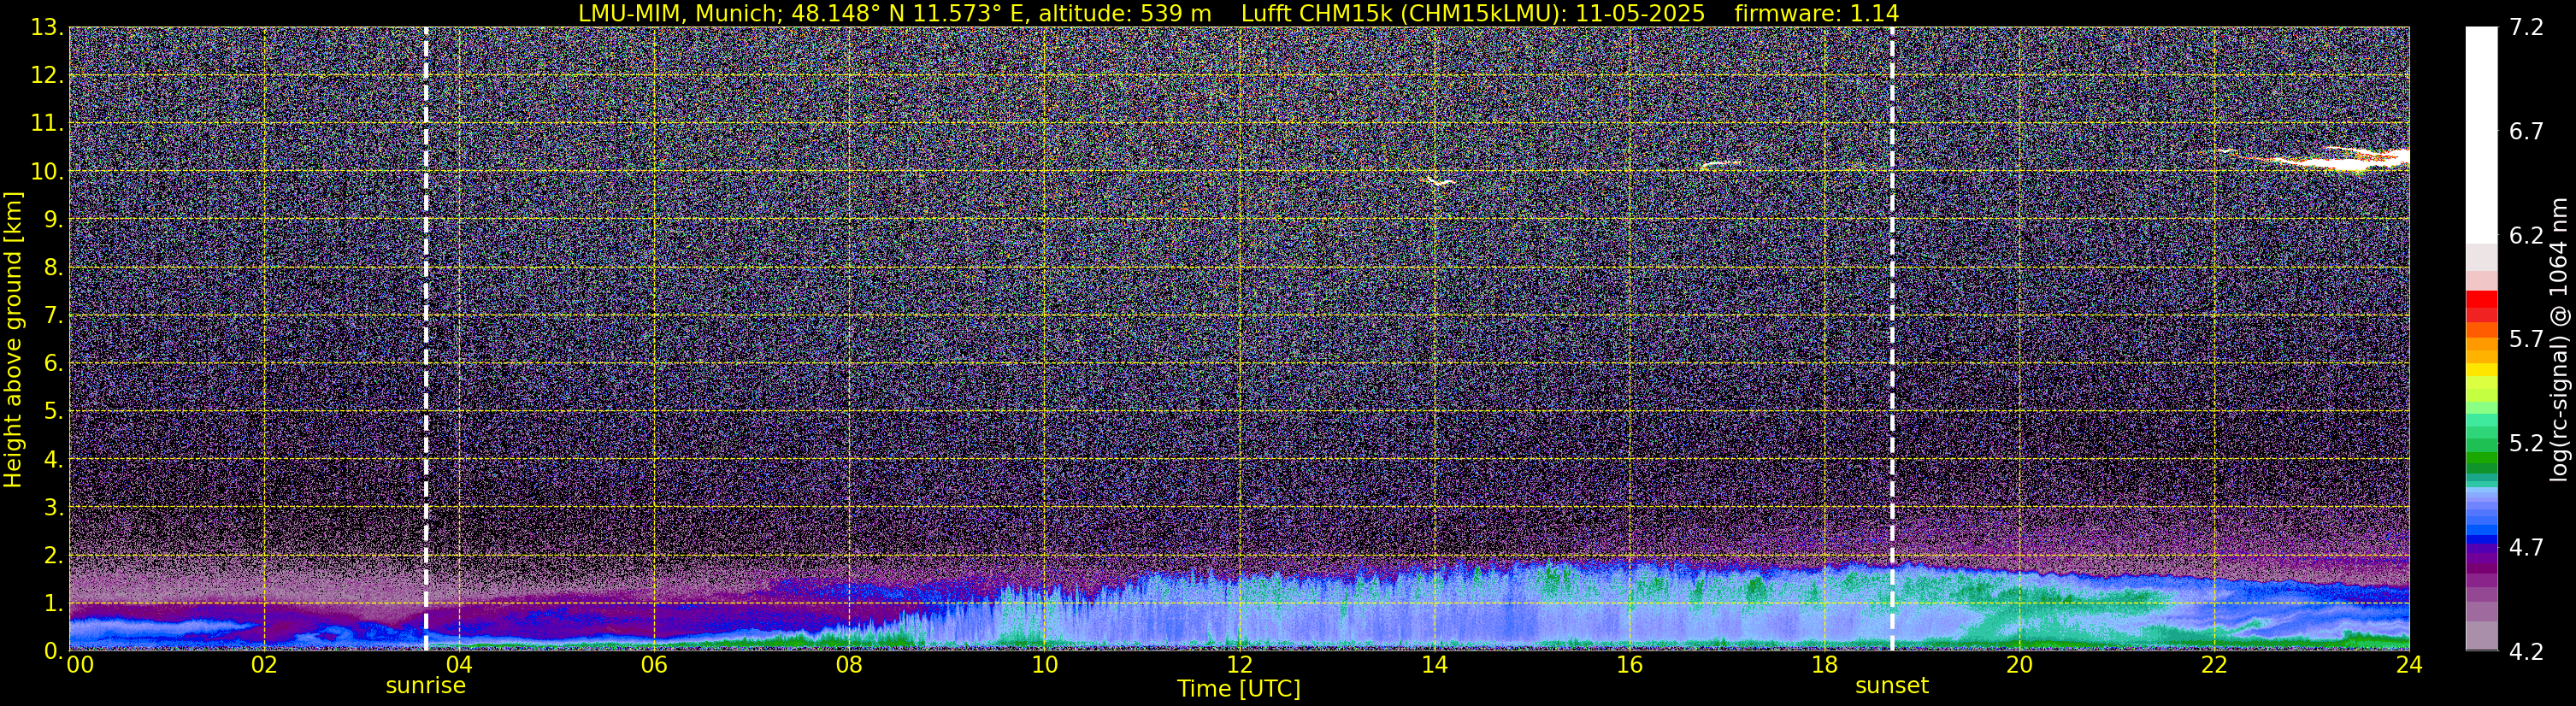Click the white top section of the colorbar
Viewport: 2576px width, 706px height.
click(2481, 135)
